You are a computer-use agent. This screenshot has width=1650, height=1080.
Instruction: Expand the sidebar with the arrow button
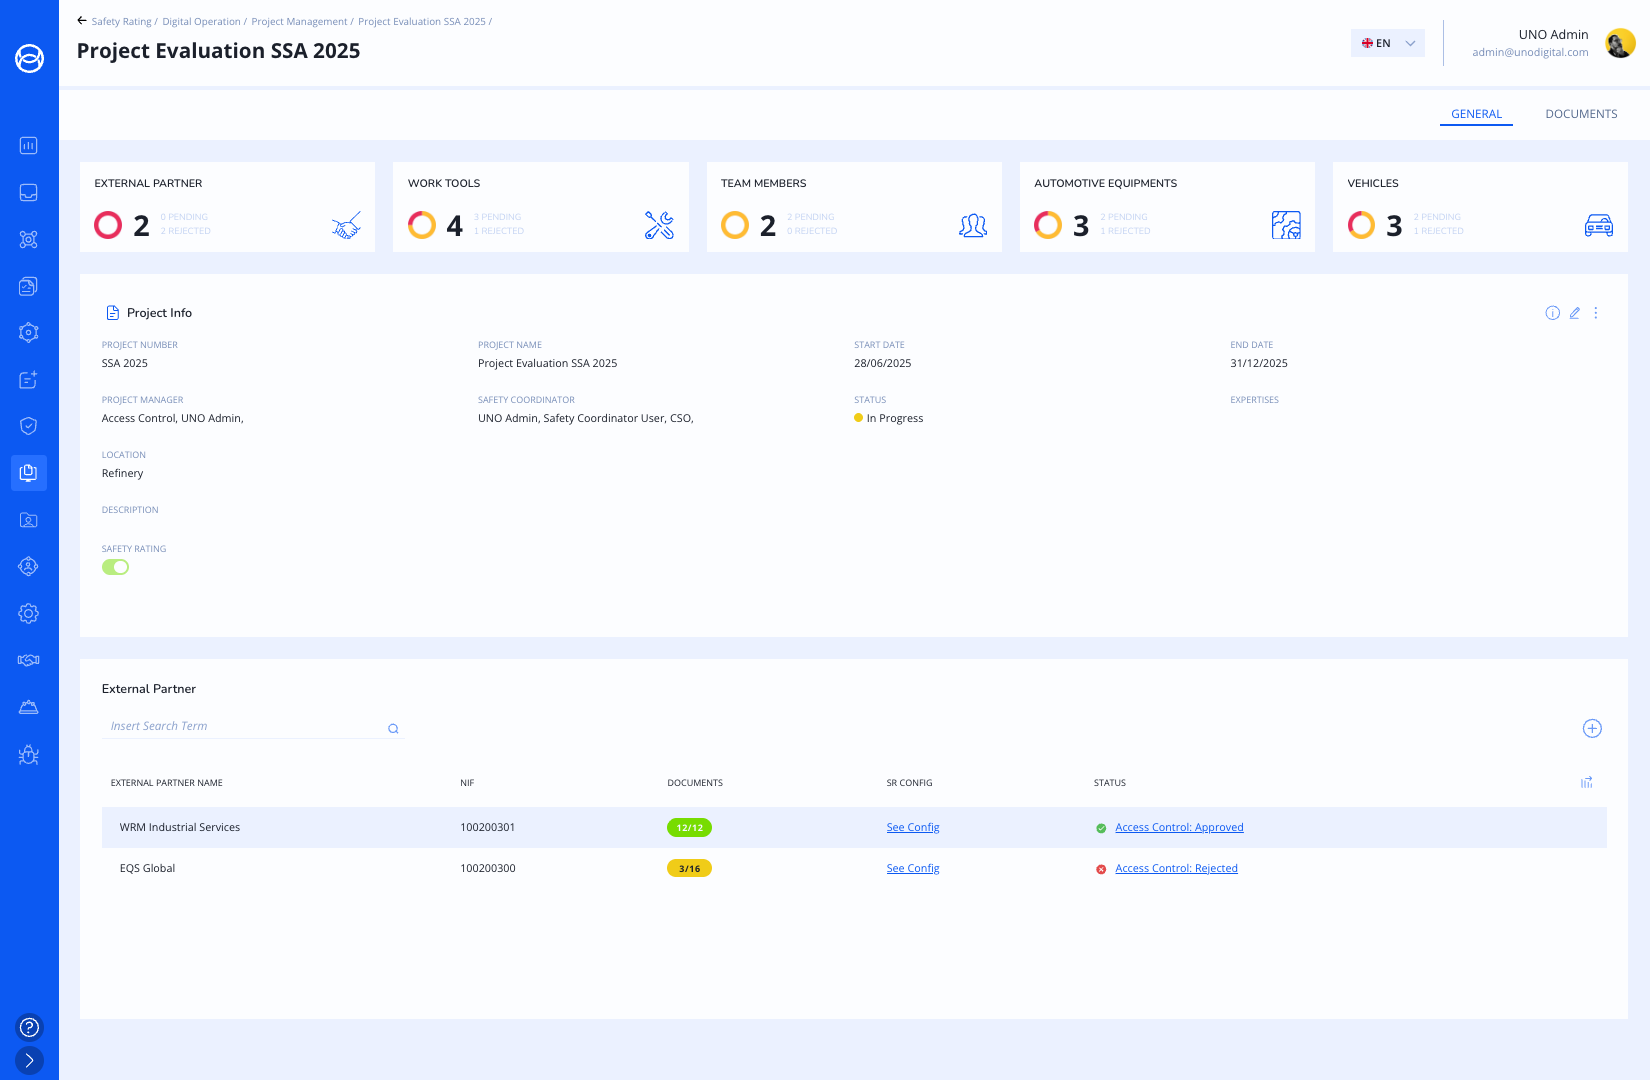click(29, 1060)
